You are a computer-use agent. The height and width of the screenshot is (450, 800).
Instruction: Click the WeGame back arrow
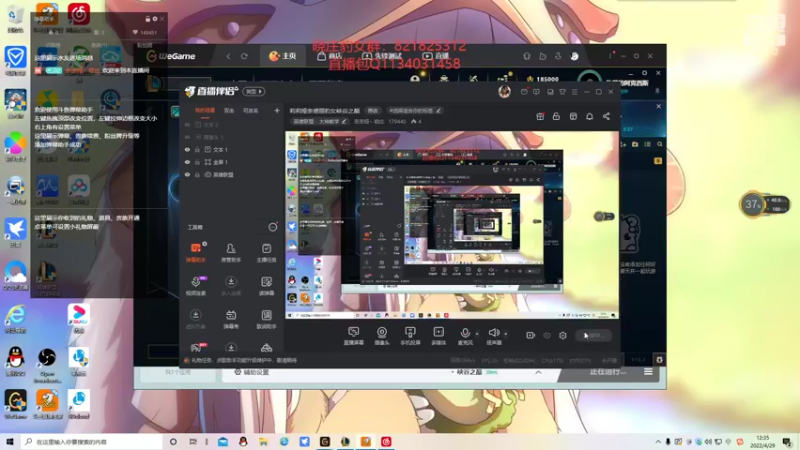[229, 56]
